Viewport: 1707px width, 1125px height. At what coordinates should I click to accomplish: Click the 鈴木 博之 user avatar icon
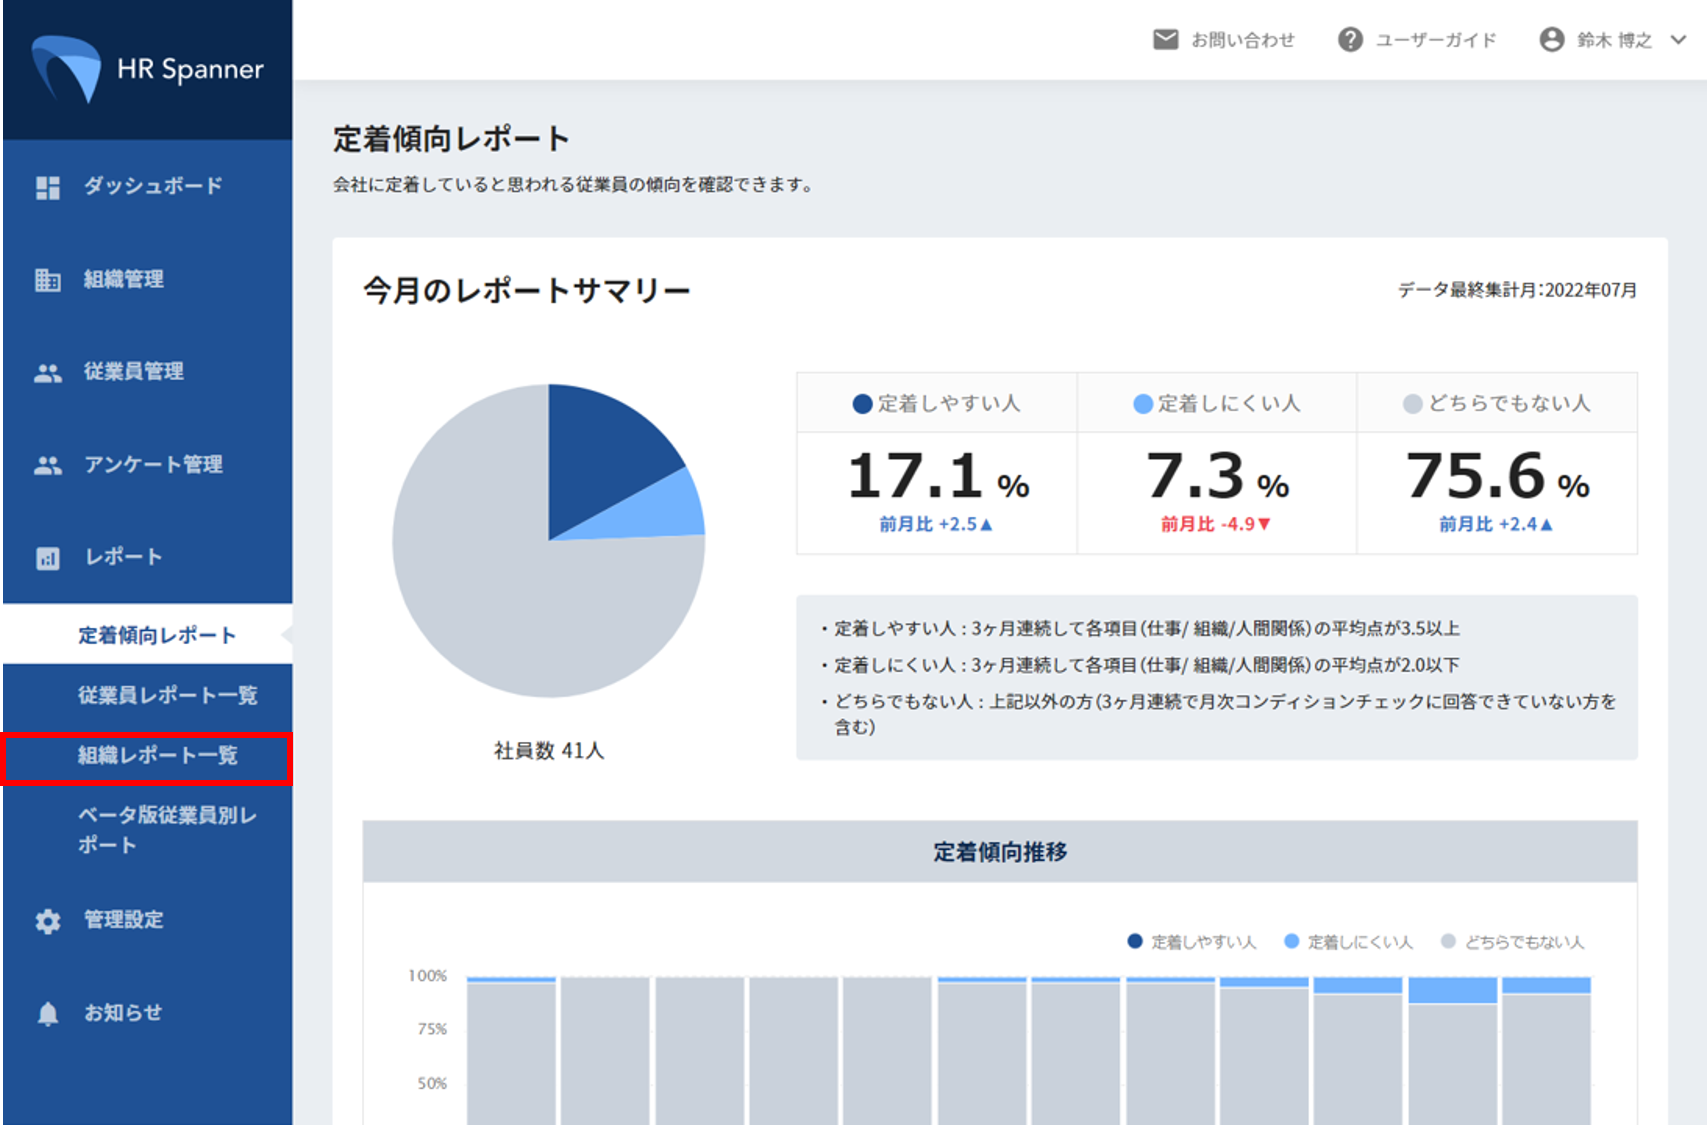click(1551, 41)
